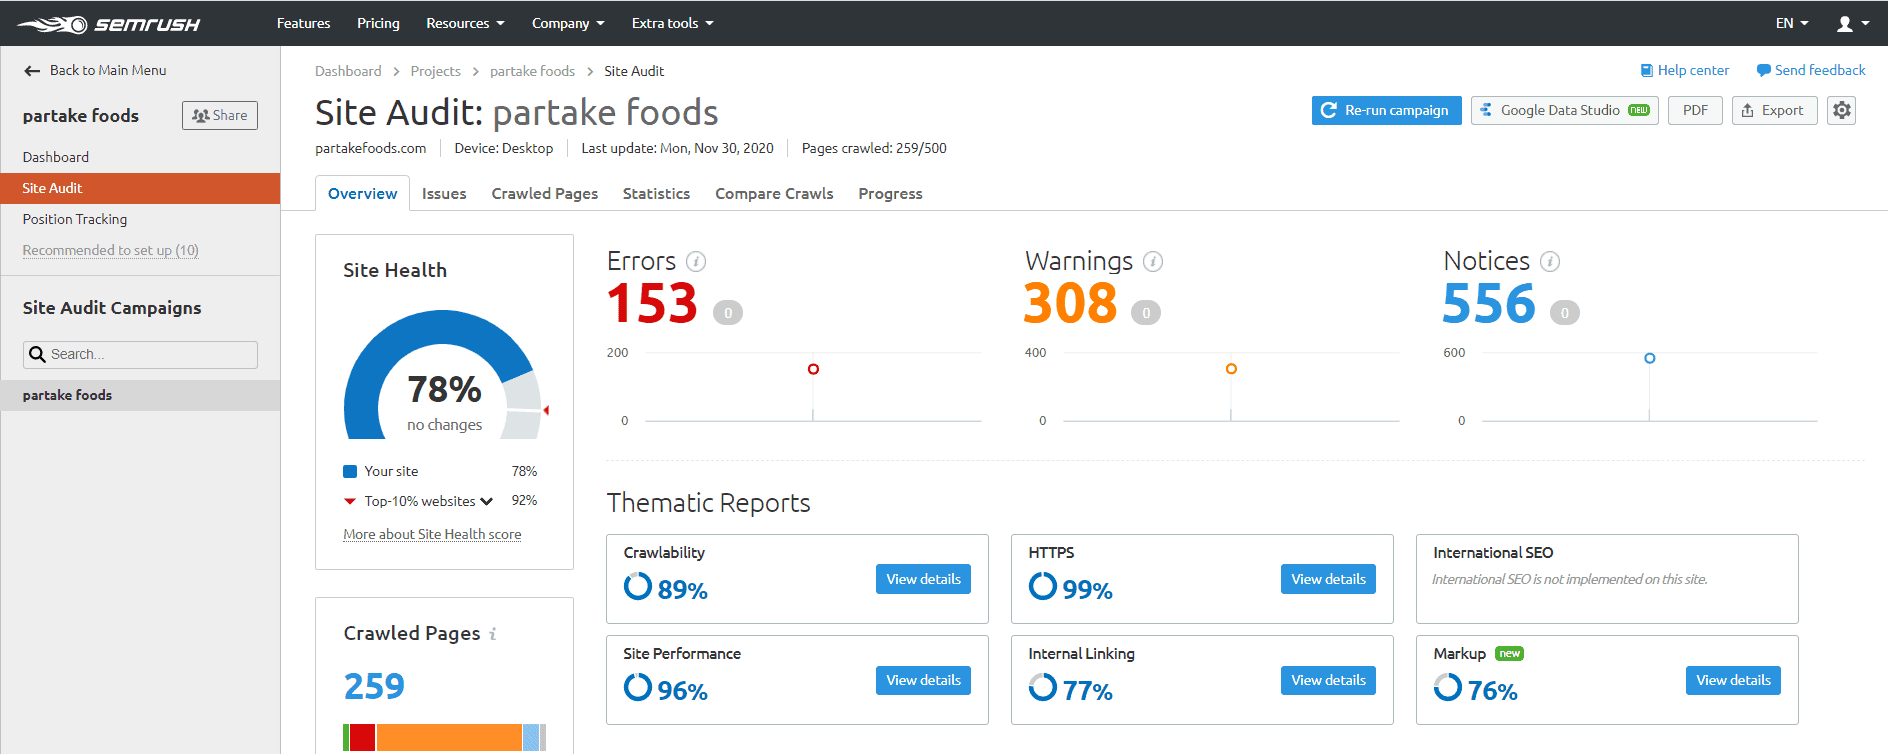This screenshot has height=754, width=1888.
Task: Click the PDF button
Action: 1695,110
